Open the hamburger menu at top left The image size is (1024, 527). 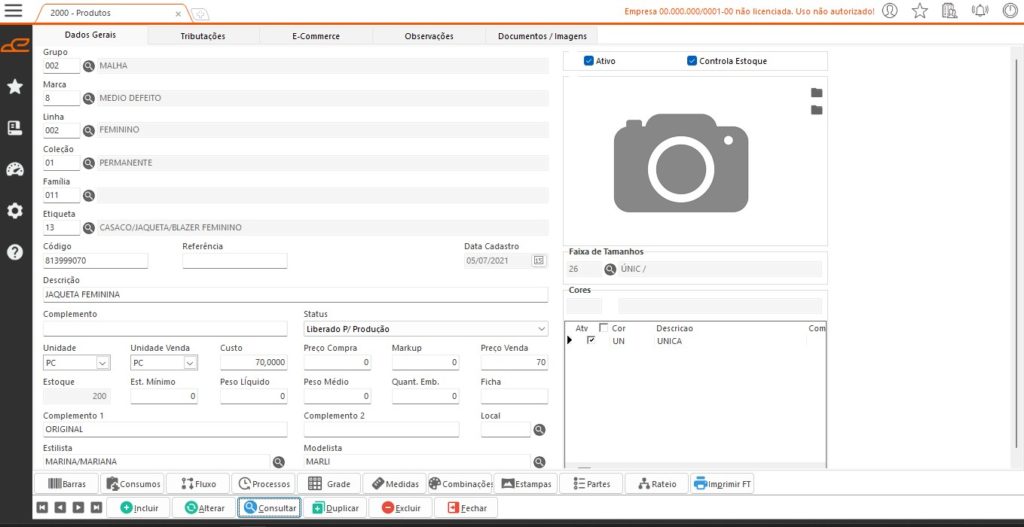(14, 11)
